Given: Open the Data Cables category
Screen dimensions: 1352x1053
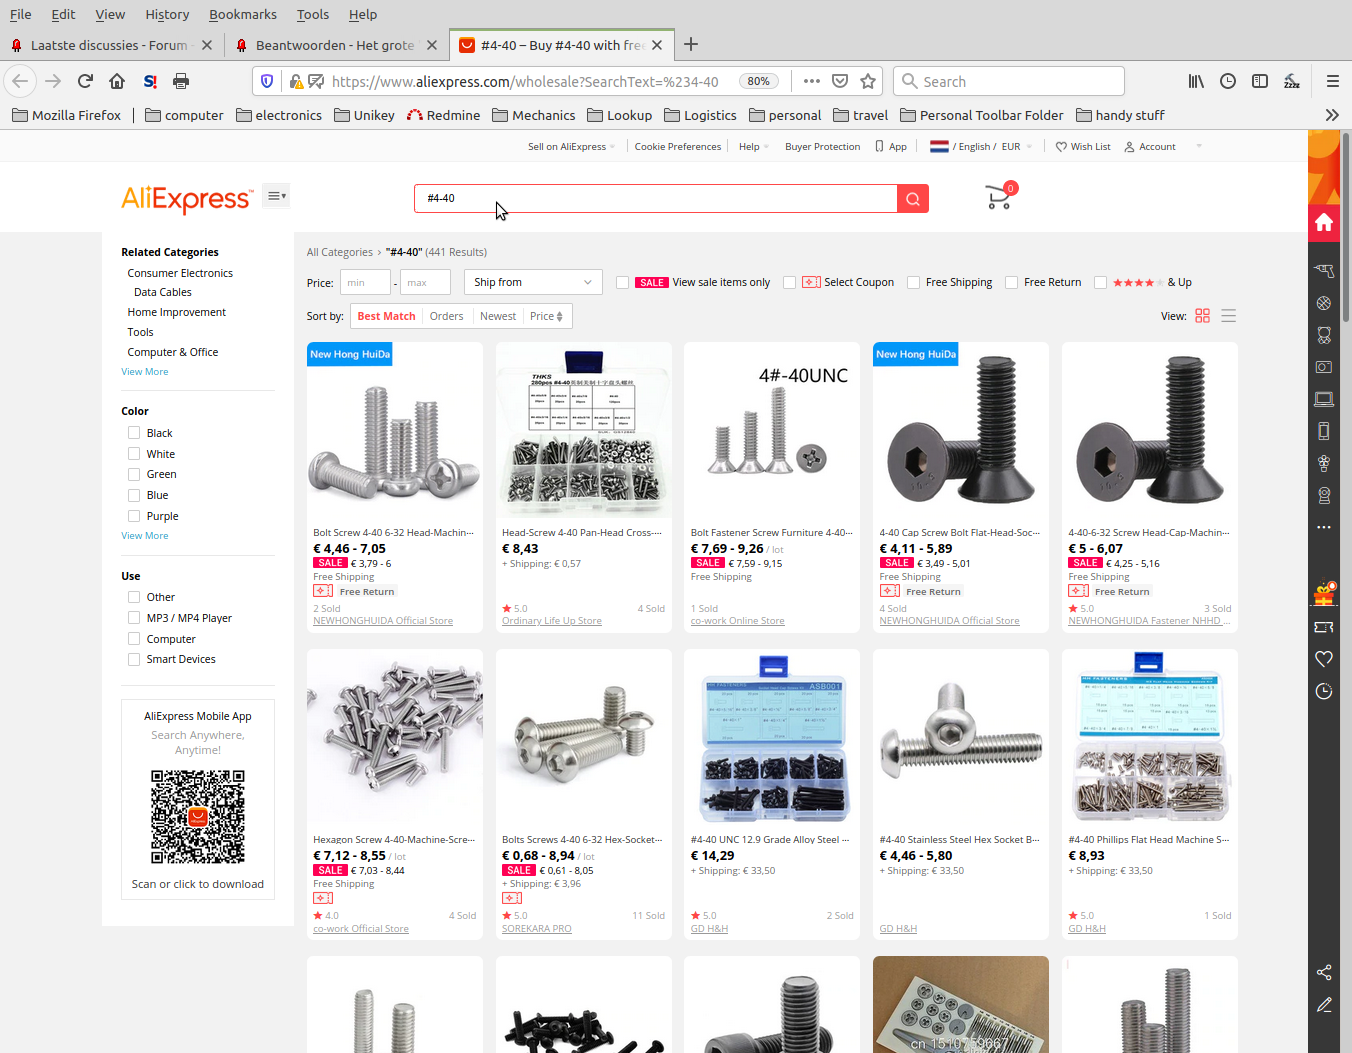Looking at the screenshot, I should [x=163, y=292].
